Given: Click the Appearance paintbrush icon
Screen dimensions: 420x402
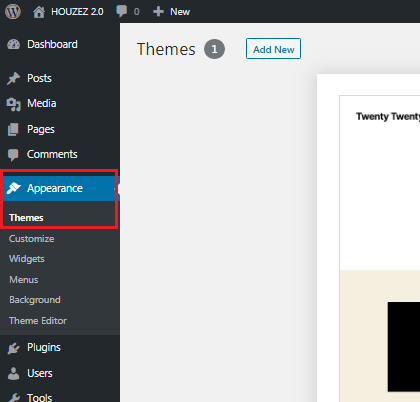Looking at the screenshot, I should (x=14, y=188).
